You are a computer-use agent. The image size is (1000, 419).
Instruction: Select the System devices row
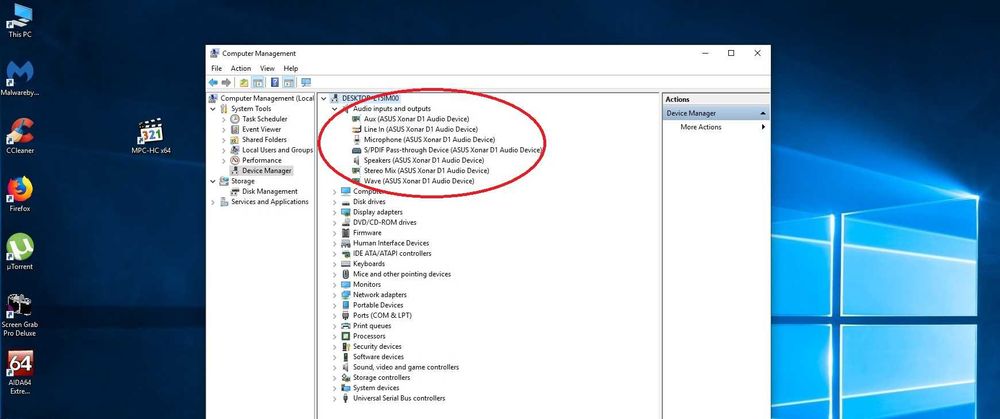click(x=376, y=388)
